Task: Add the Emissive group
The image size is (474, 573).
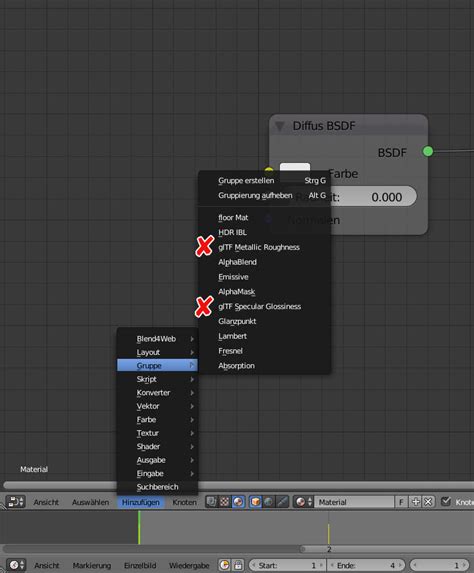Action: point(265,277)
